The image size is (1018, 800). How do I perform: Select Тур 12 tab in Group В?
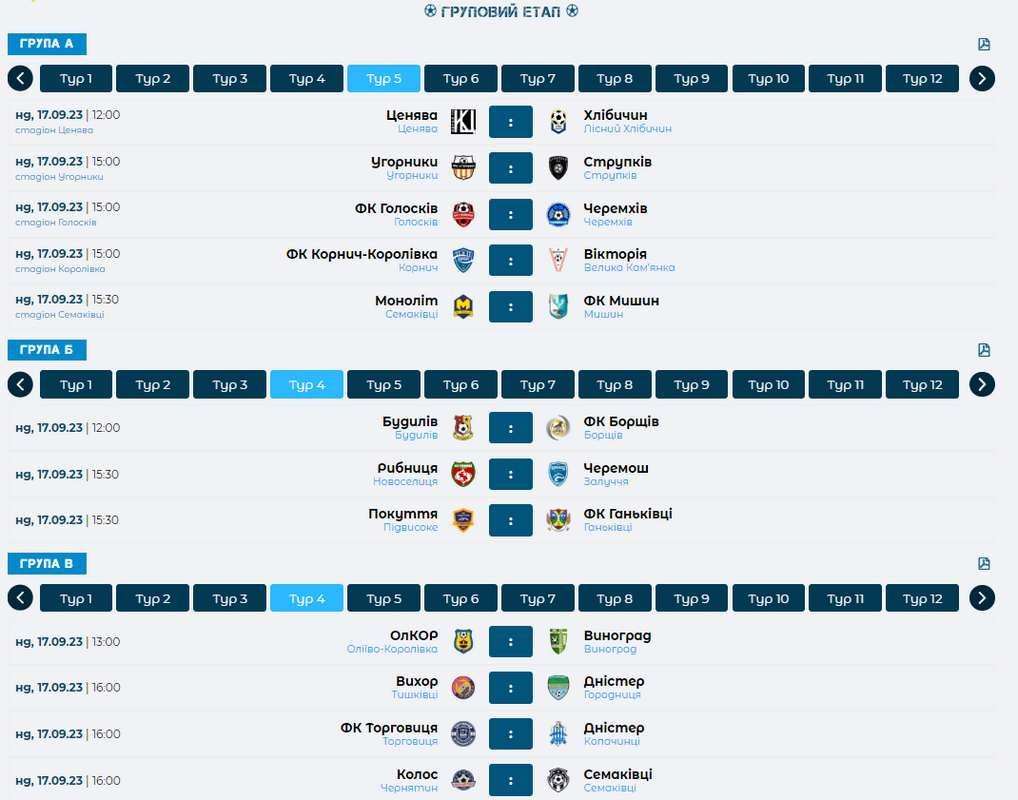tap(922, 599)
